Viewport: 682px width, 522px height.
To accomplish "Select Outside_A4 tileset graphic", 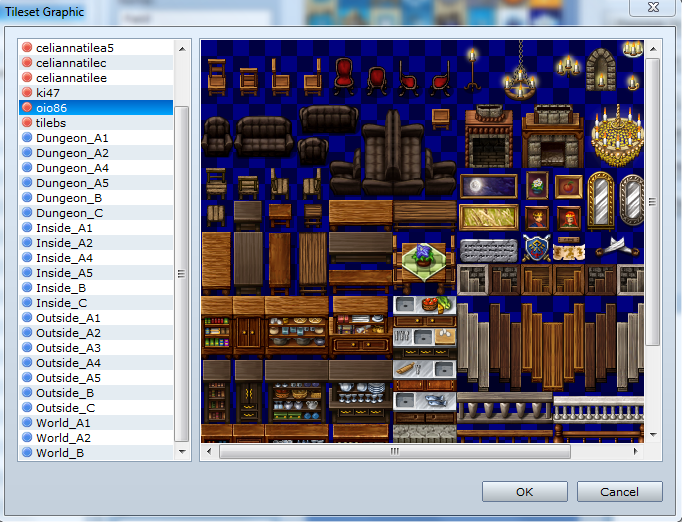I will tap(96, 363).
